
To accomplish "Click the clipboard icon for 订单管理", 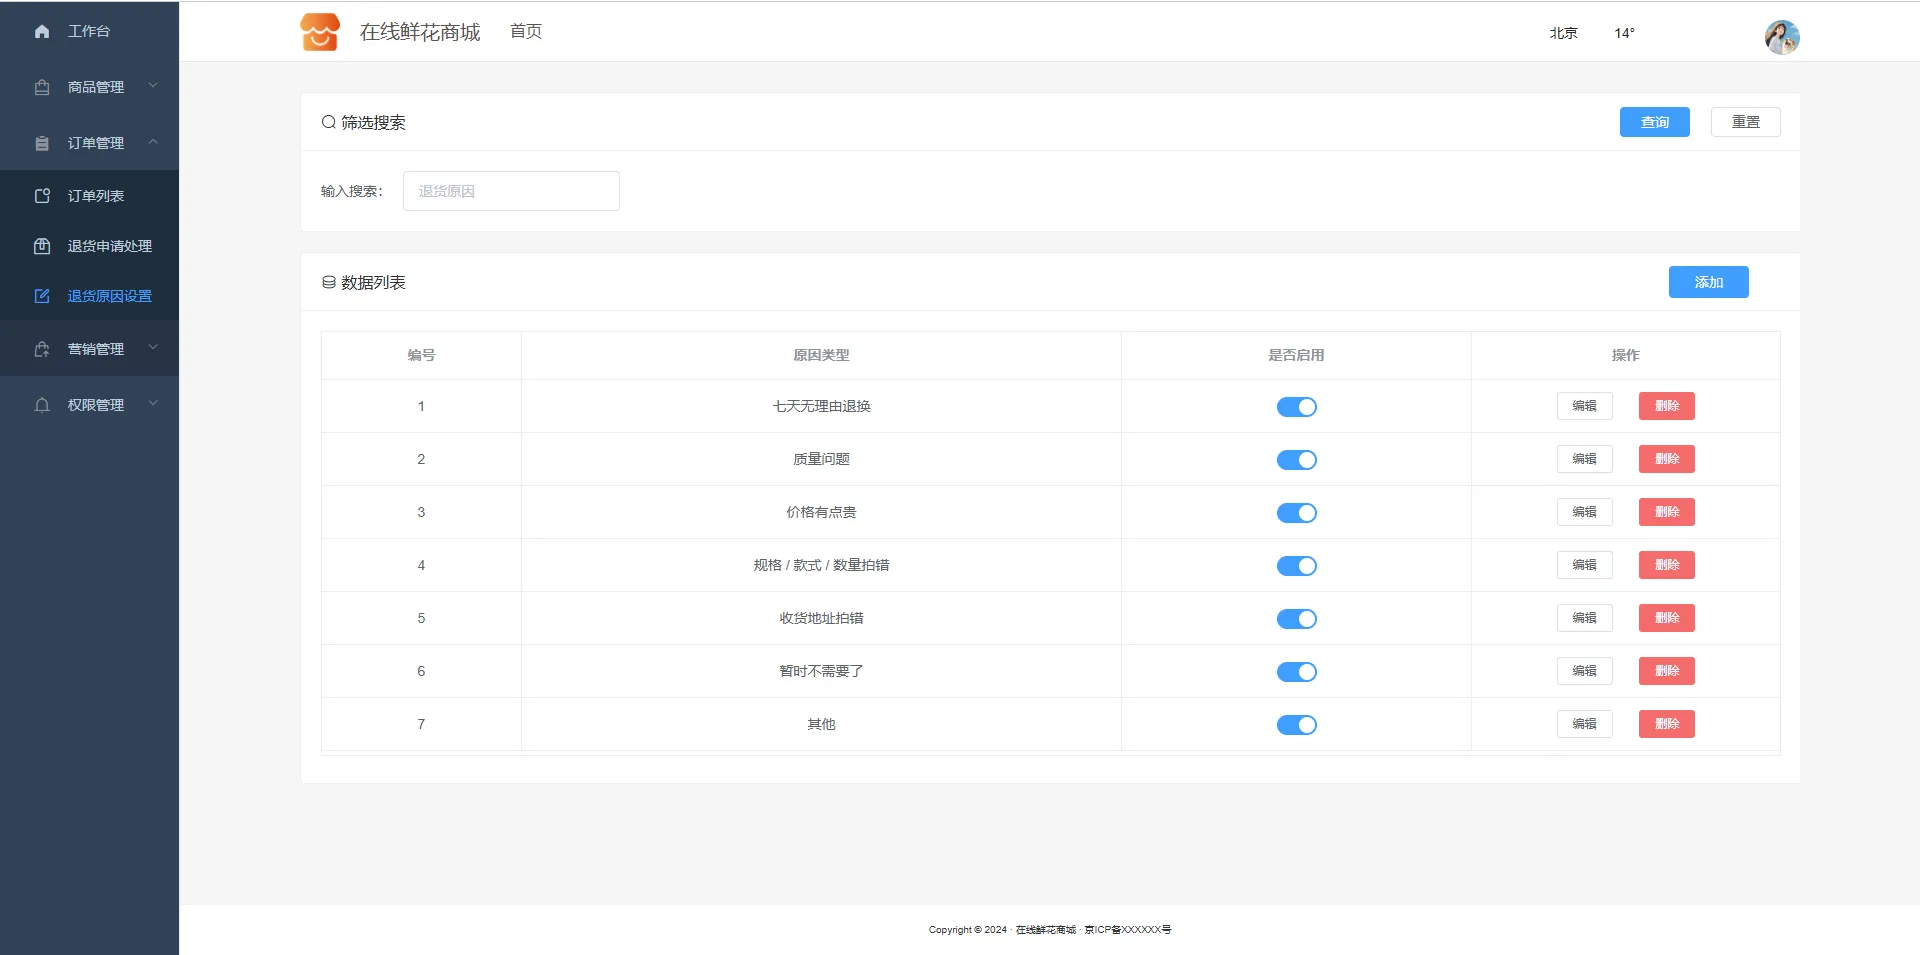I will (x=42, y=144).
